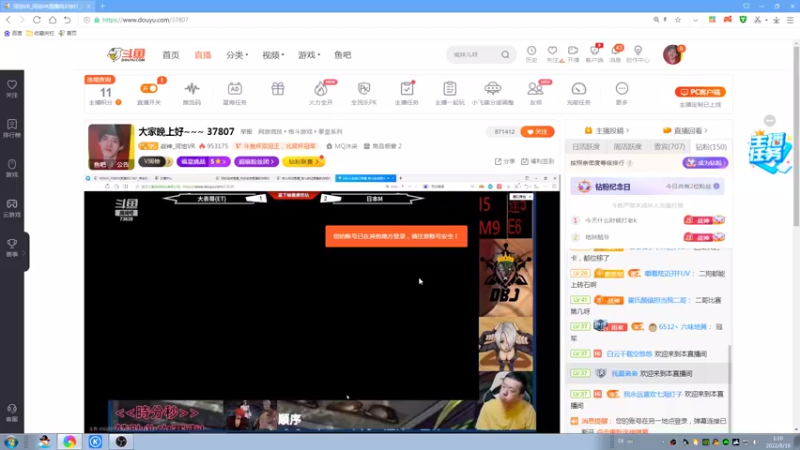Click the blue K app taskbar icon

pos(95,442)
